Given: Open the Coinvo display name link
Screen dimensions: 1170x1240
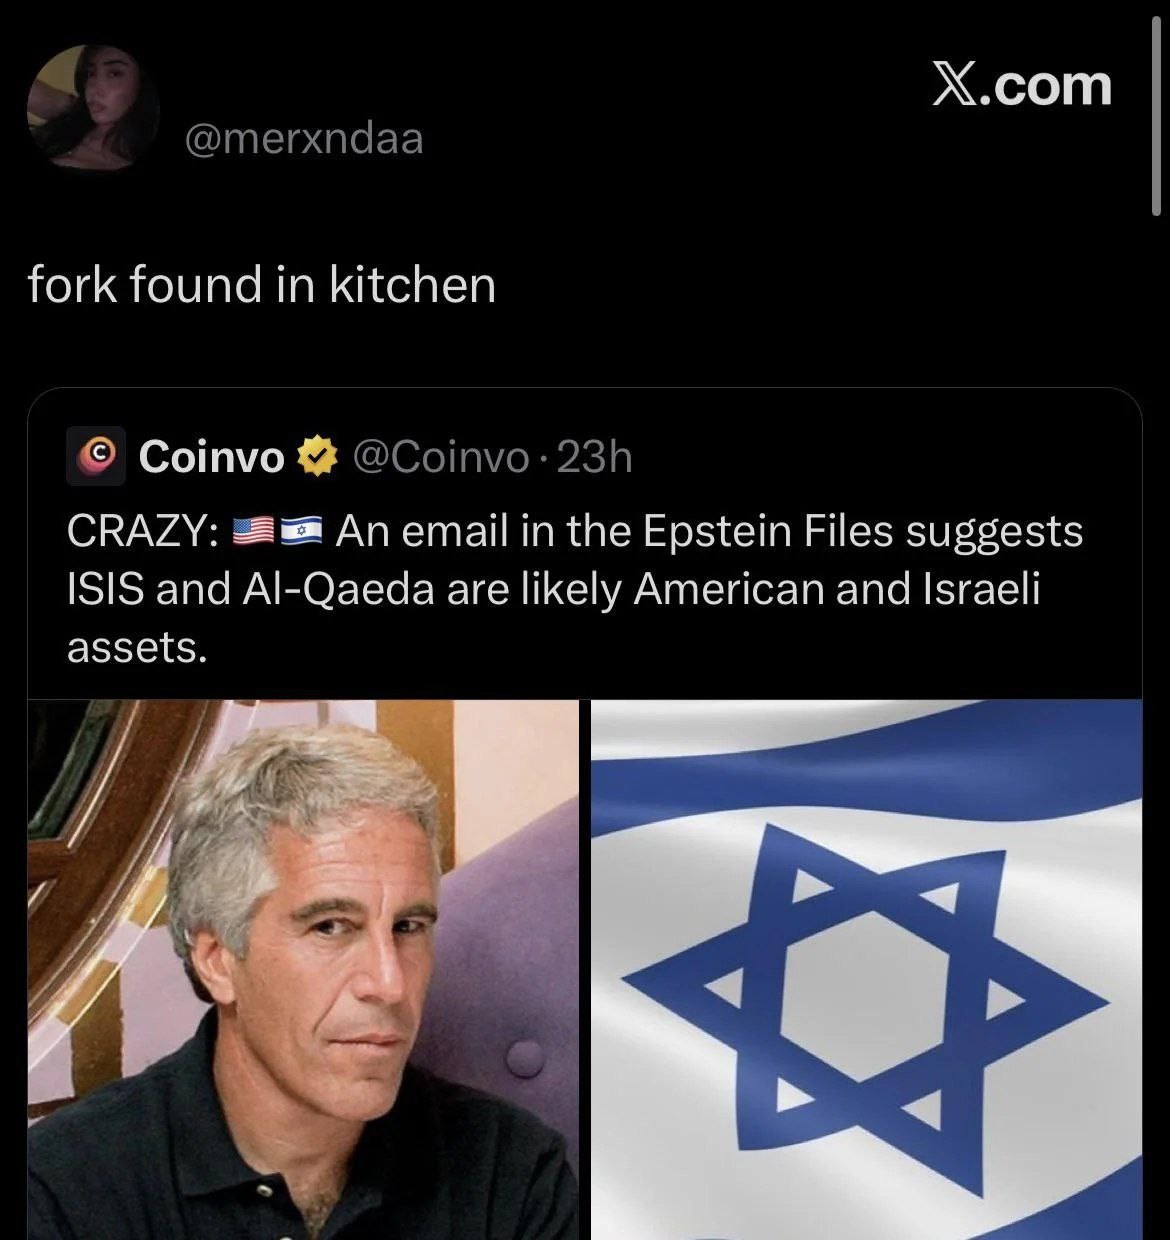Looking at the screenshot, I should (211, 457).
